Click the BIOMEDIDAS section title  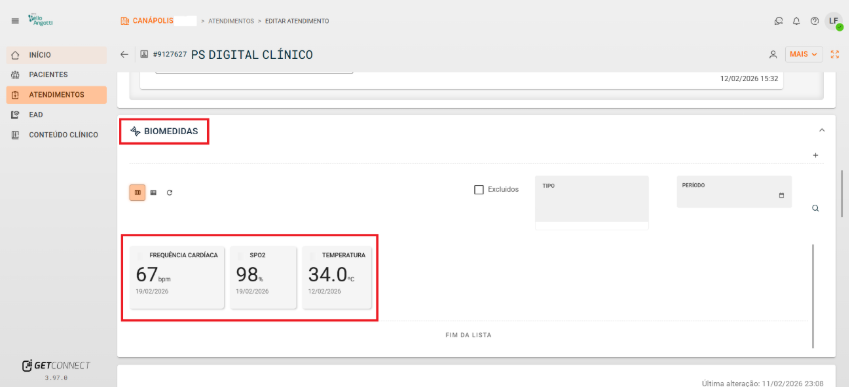pos(171,131)
